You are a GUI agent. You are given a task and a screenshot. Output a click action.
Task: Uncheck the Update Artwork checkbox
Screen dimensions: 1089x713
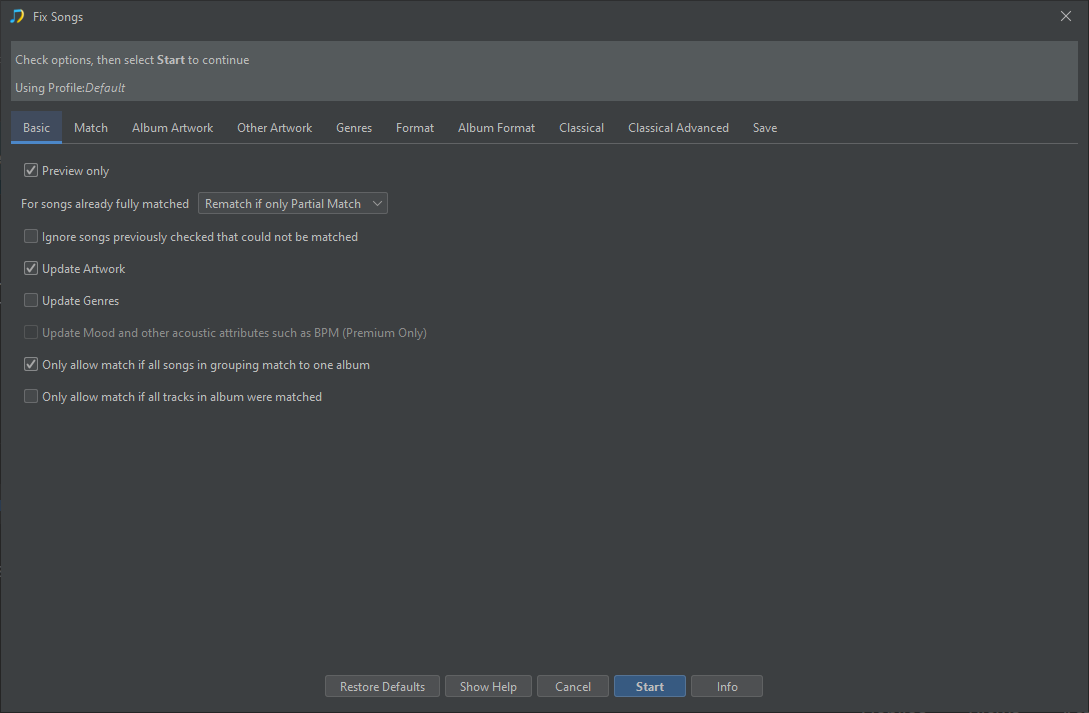(x=31, y=269)
